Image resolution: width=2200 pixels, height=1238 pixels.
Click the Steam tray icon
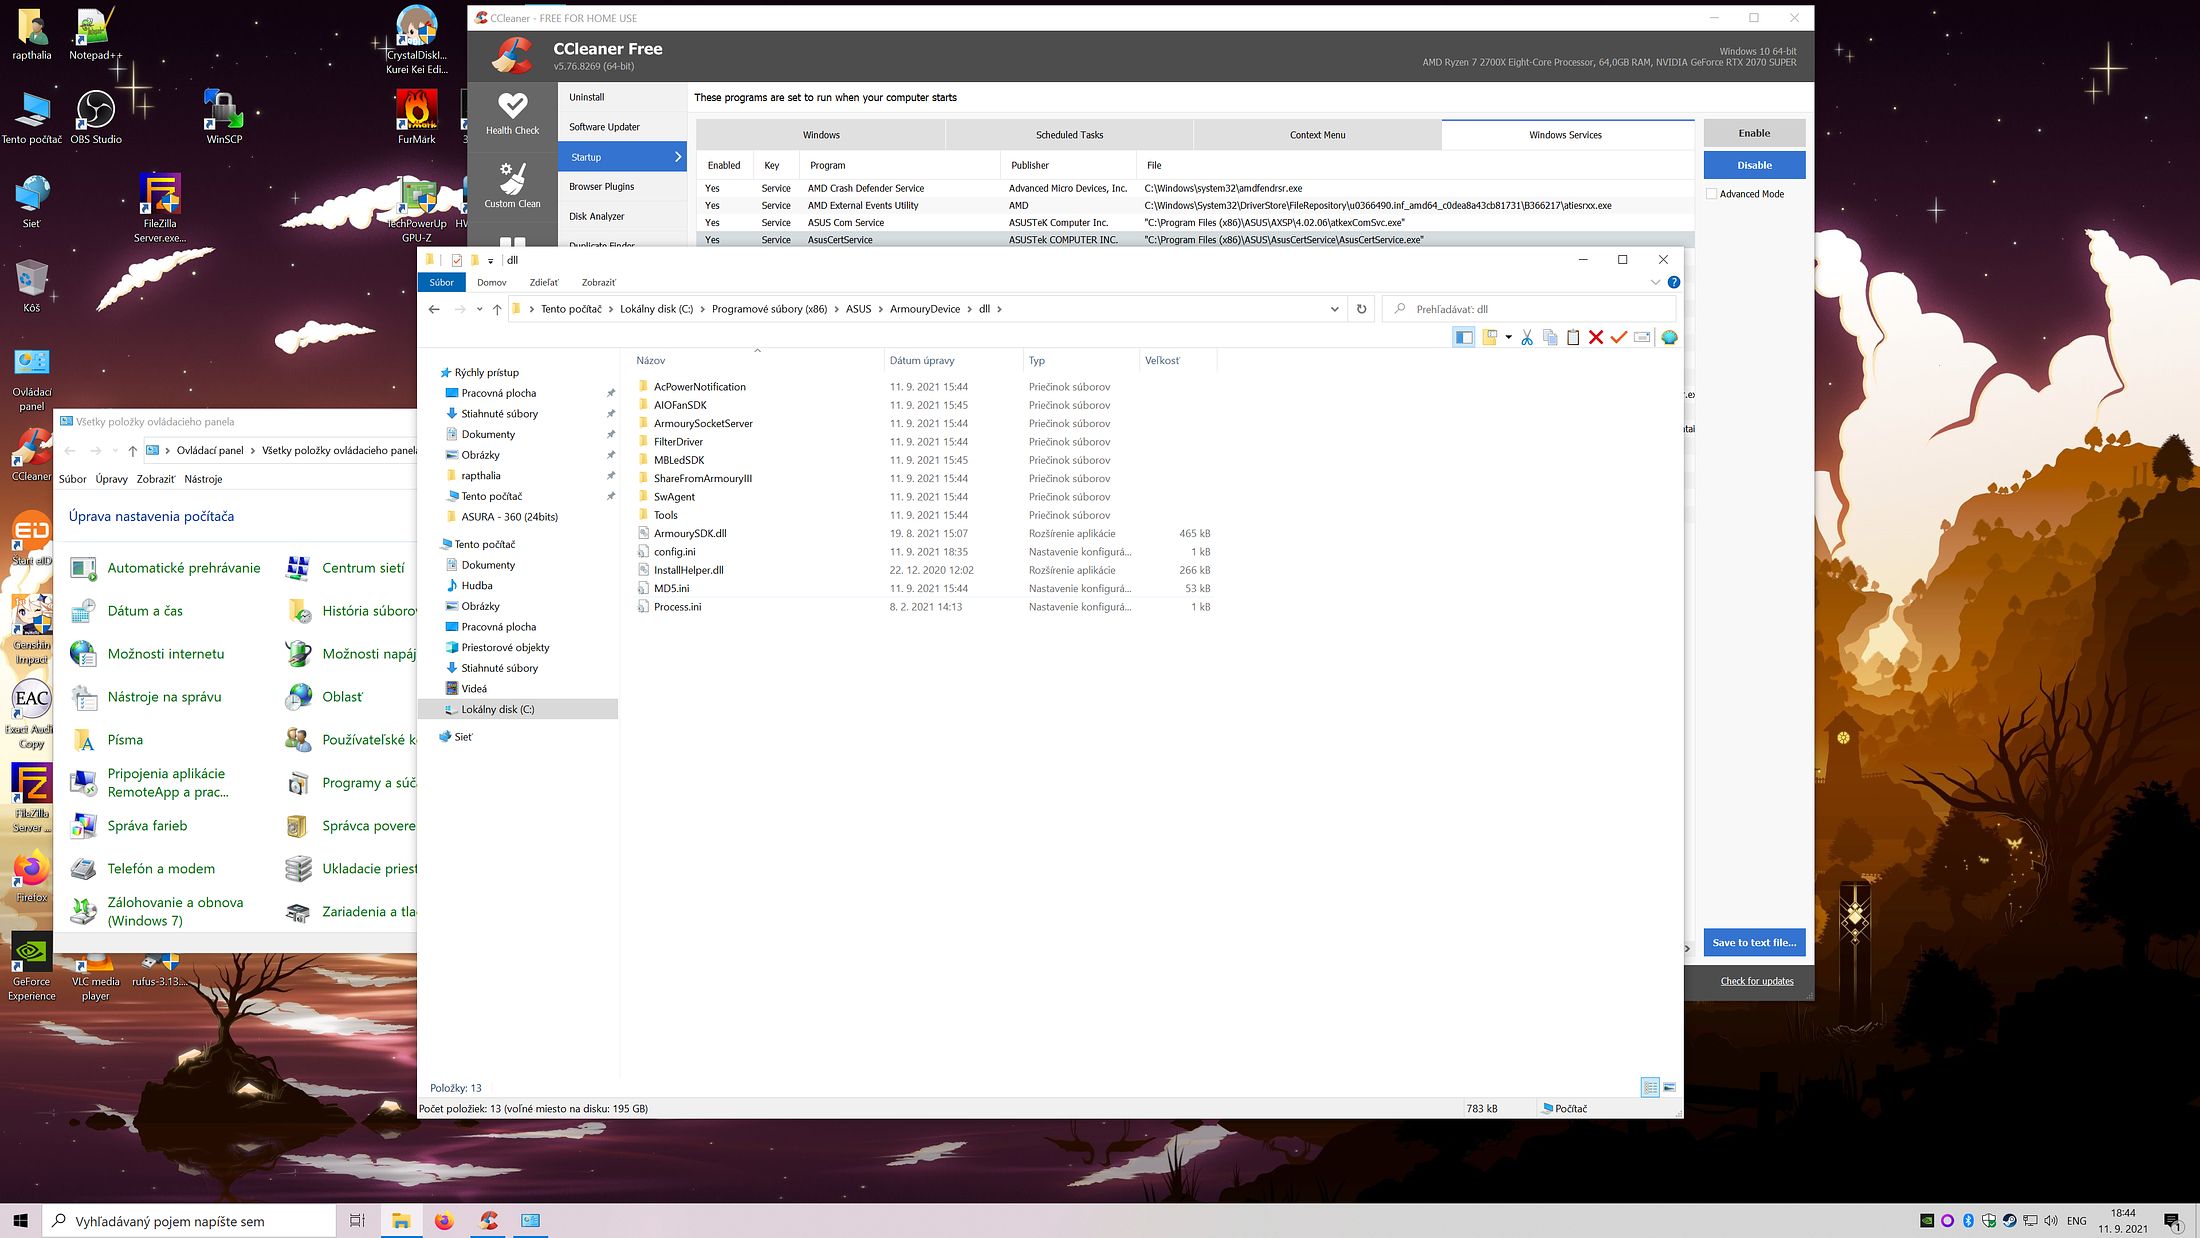tap(2009, 1221)
